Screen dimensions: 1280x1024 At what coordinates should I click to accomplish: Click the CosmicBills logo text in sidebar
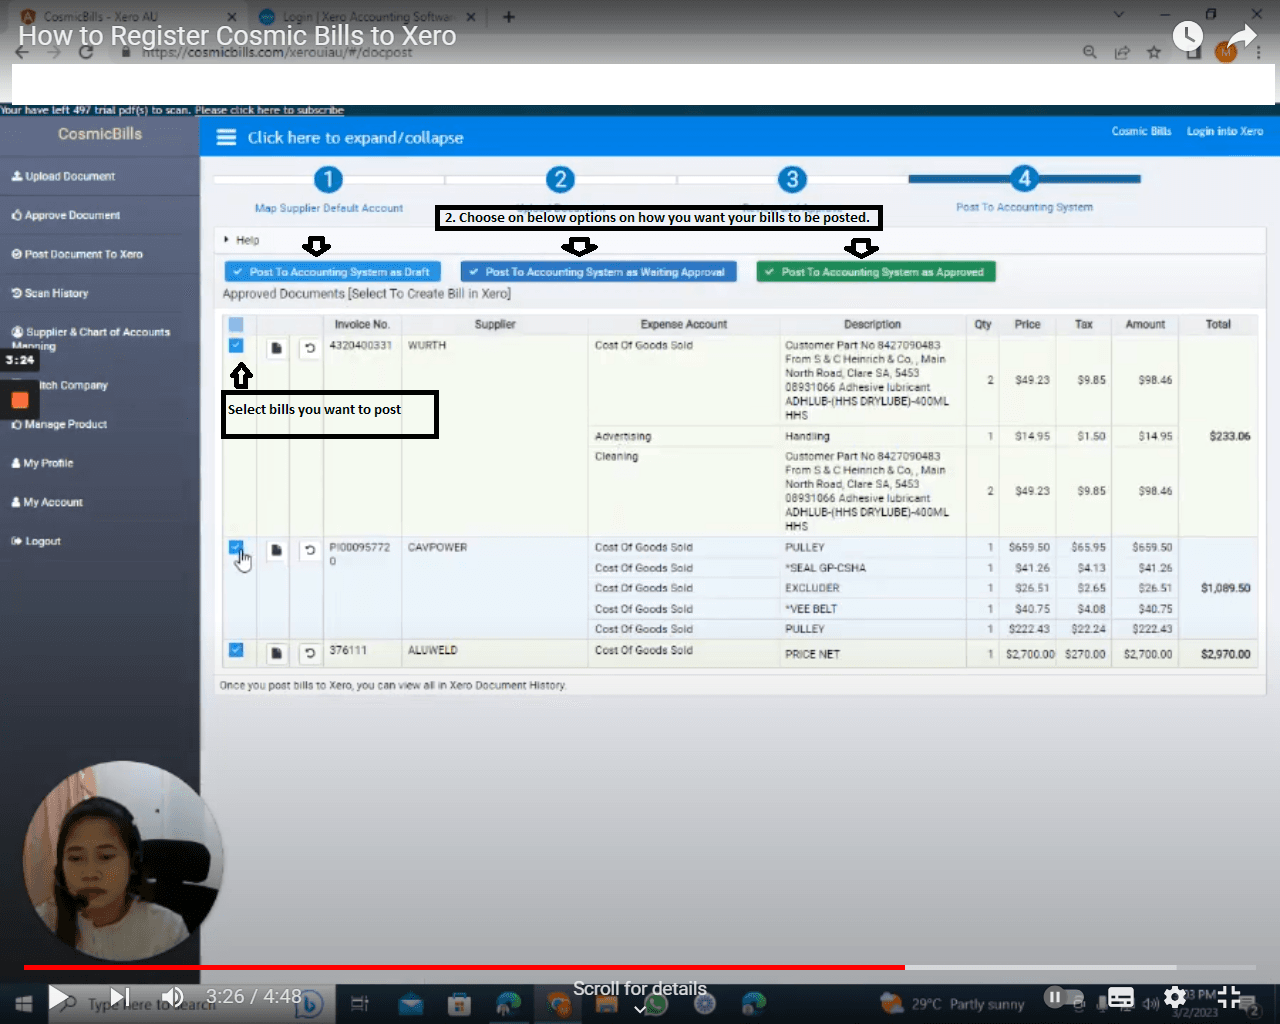100,134
